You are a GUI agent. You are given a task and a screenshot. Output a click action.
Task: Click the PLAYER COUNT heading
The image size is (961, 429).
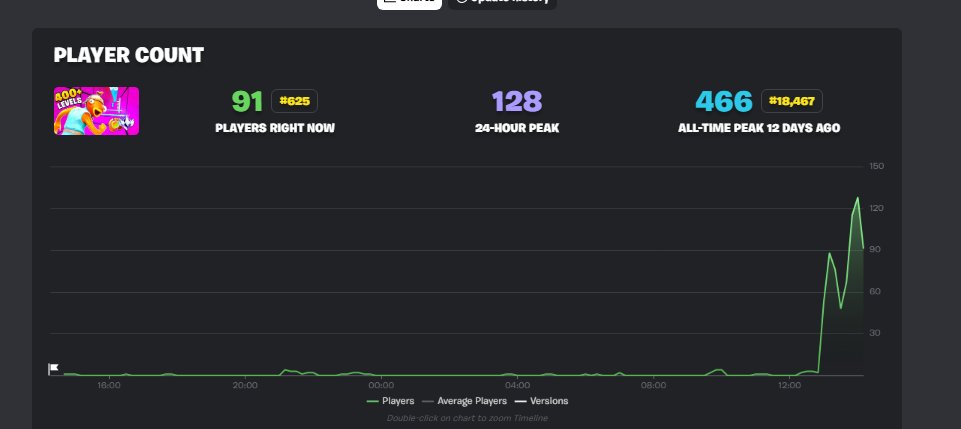coord(129,55)
